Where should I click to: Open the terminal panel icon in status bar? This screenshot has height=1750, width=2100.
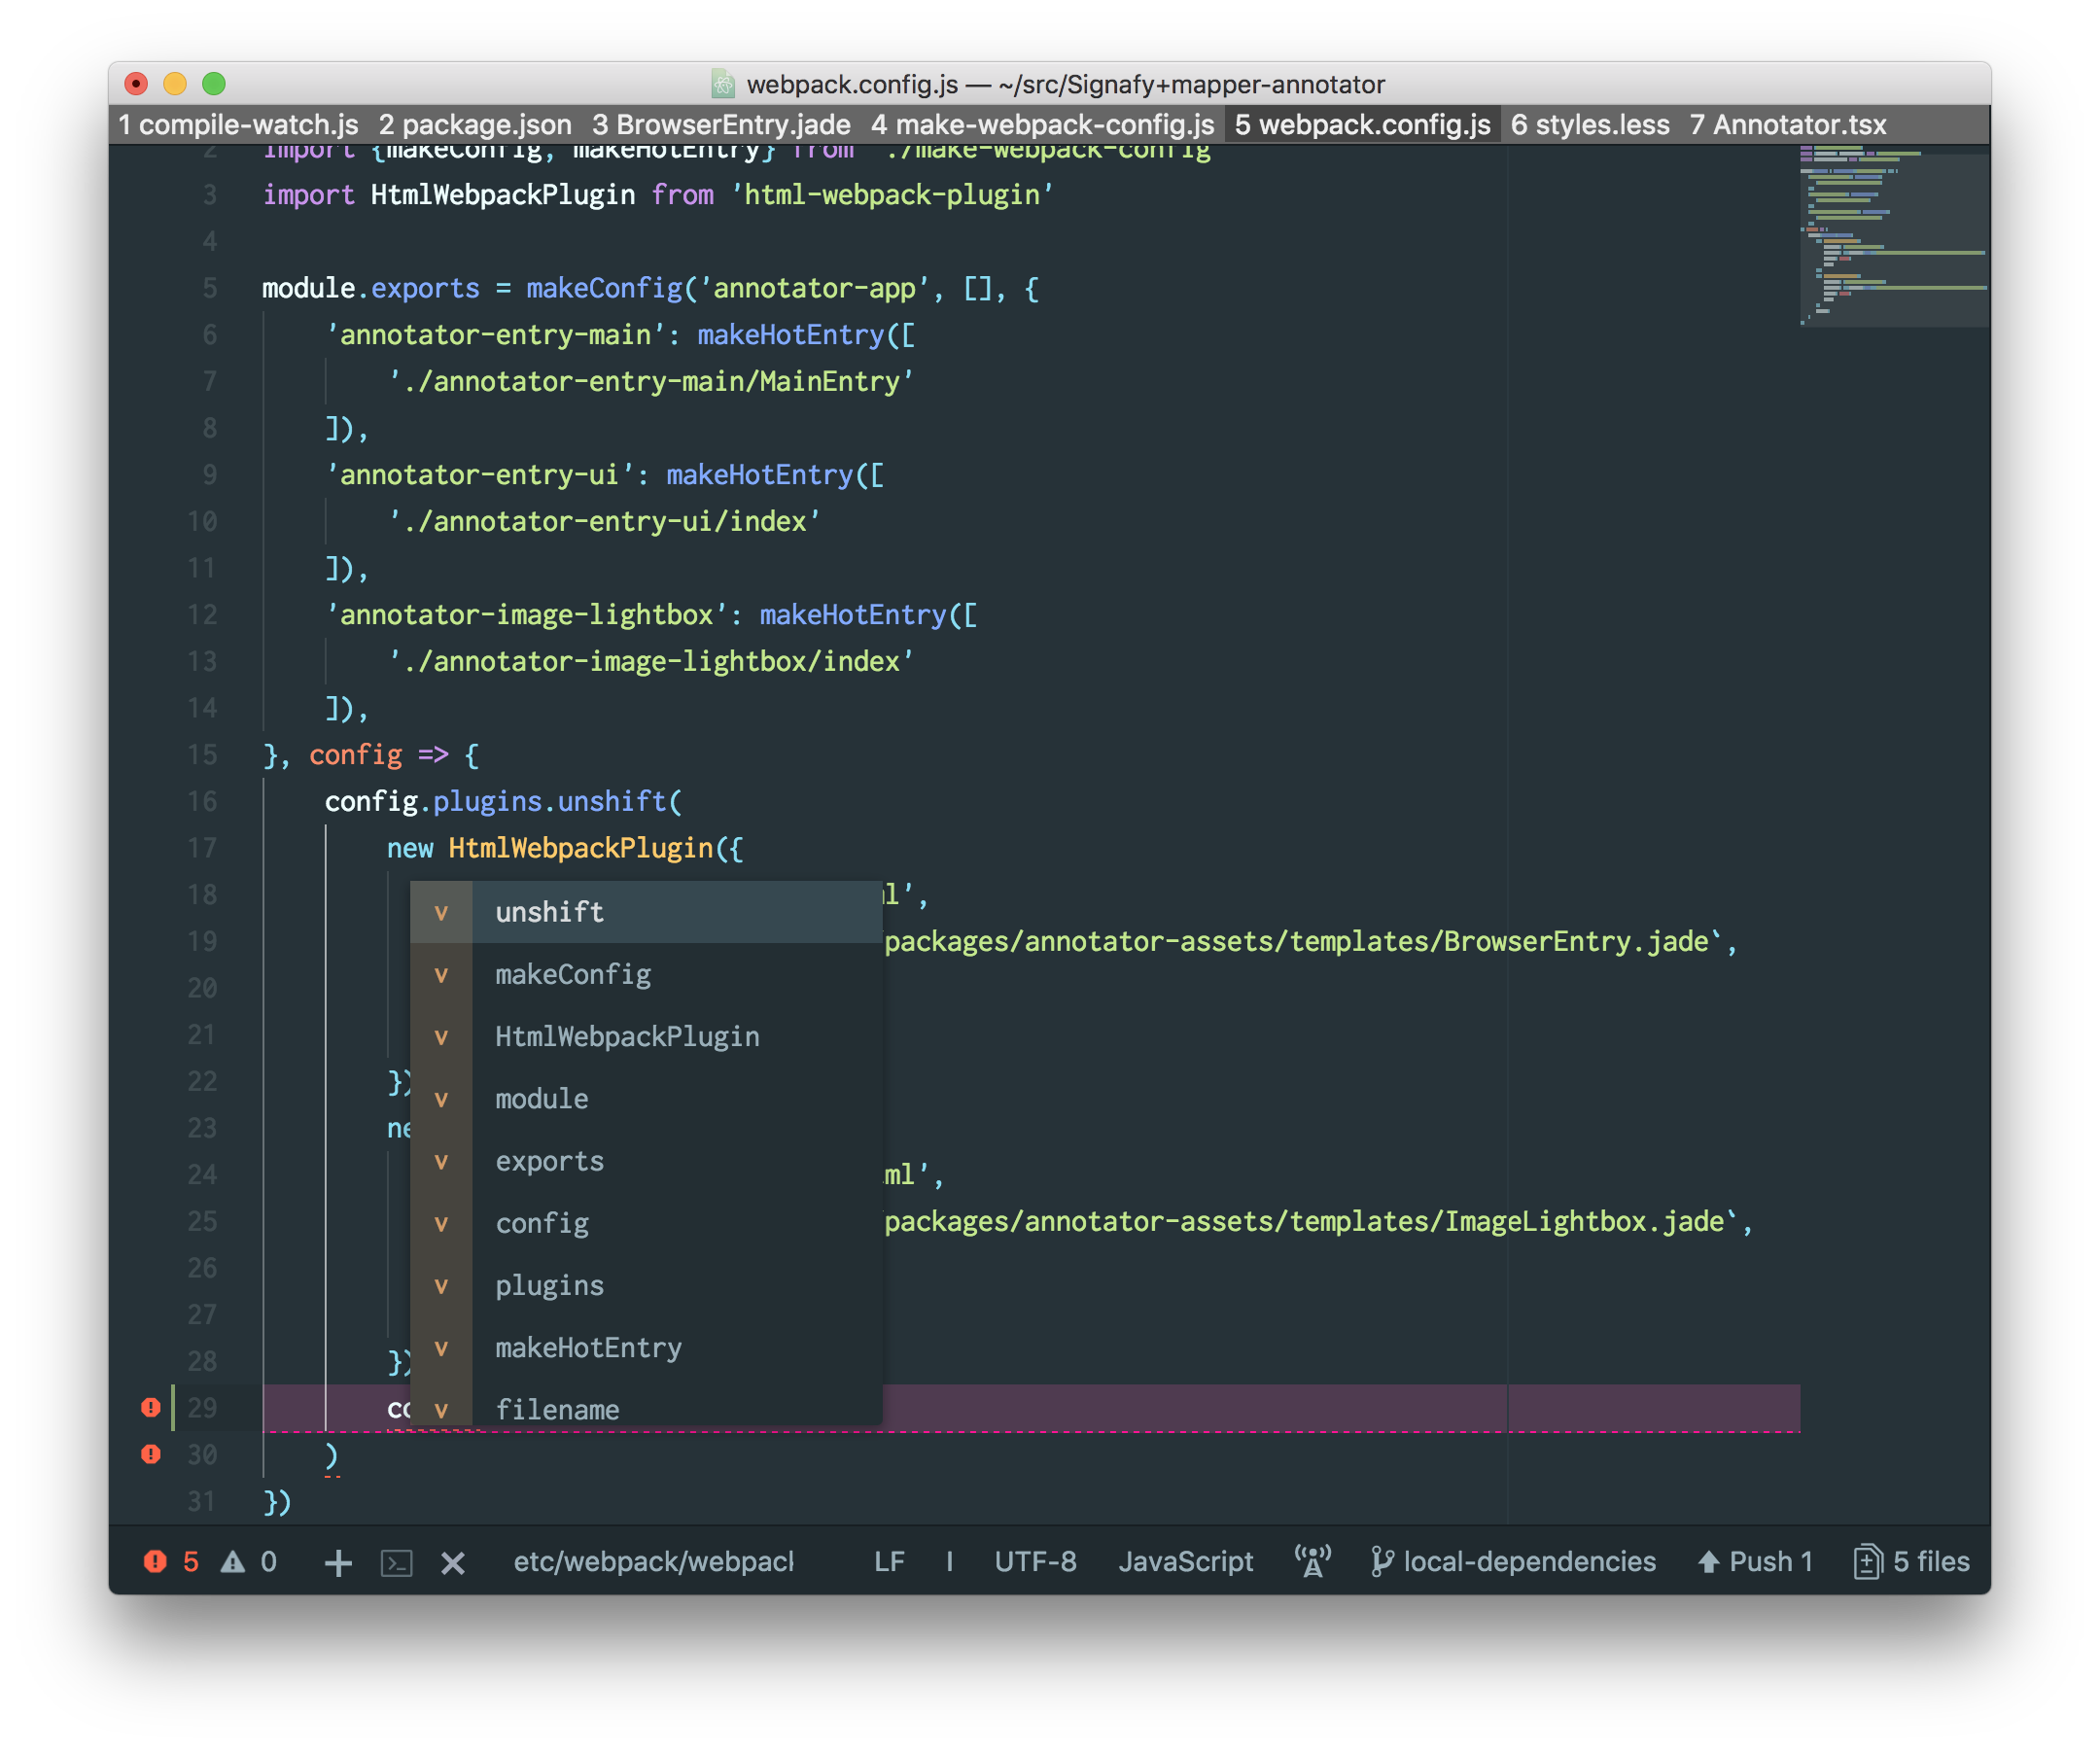coord(397,1562)
